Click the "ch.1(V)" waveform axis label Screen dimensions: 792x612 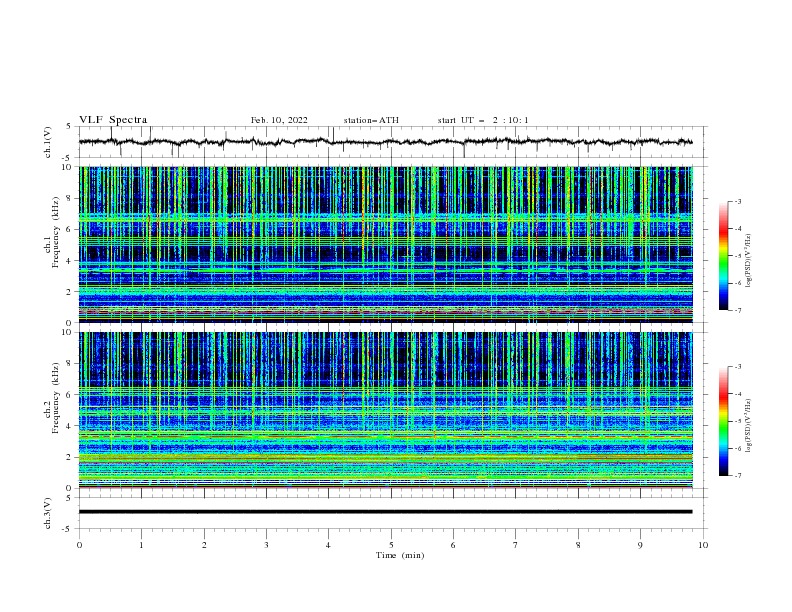click(x=47, y=142)
